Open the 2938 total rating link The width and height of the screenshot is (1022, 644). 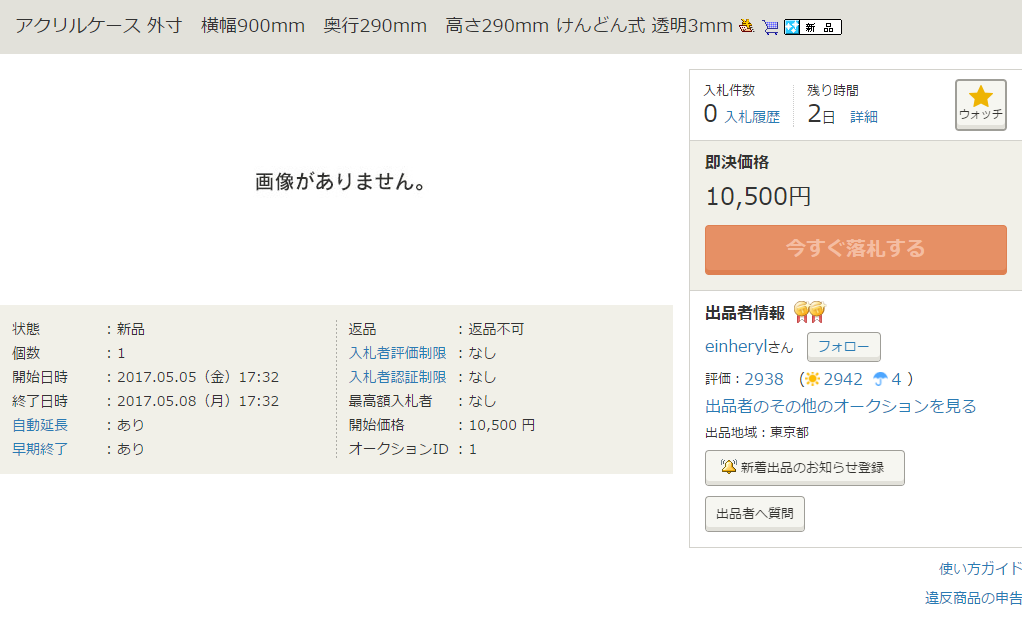pyautogui.click(x=764, y=379)
